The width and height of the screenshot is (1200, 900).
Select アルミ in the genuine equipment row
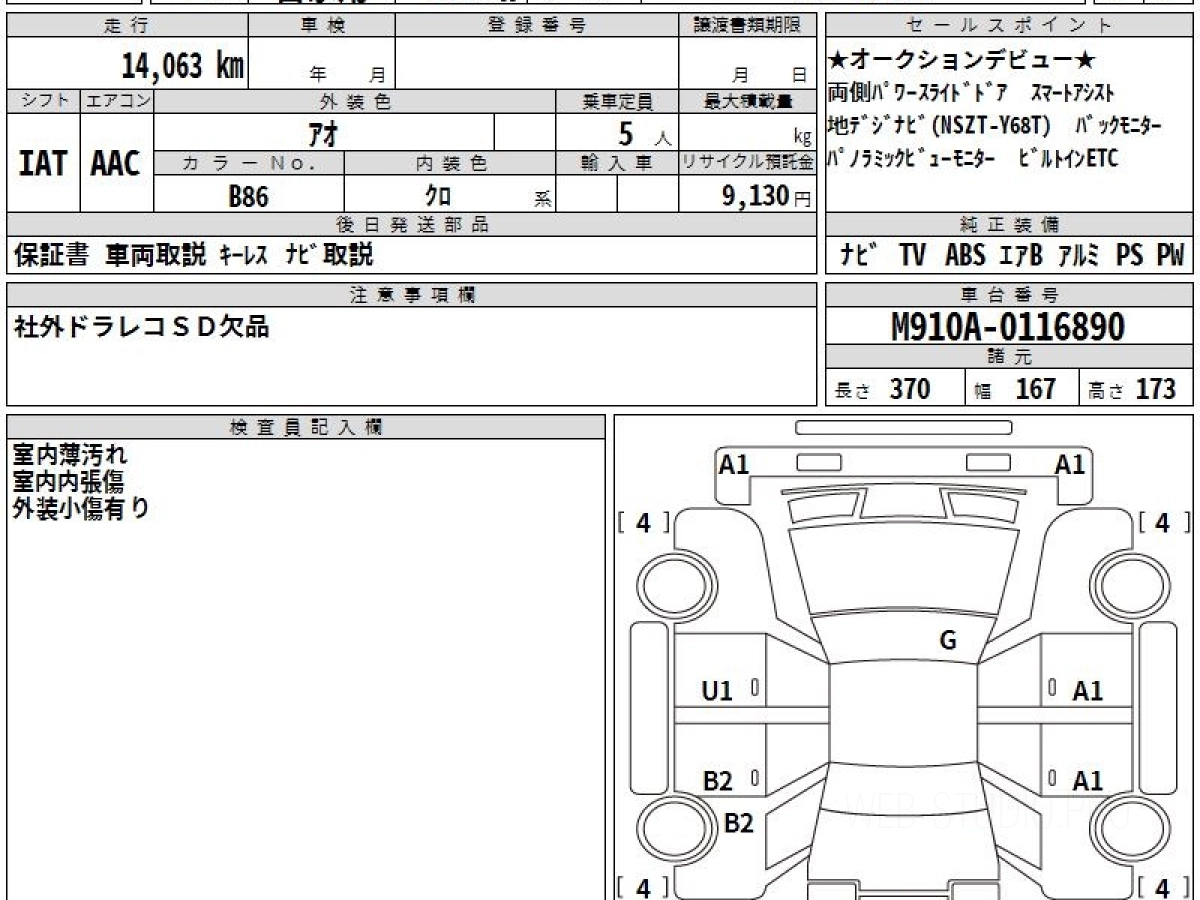click(1080, 256)
